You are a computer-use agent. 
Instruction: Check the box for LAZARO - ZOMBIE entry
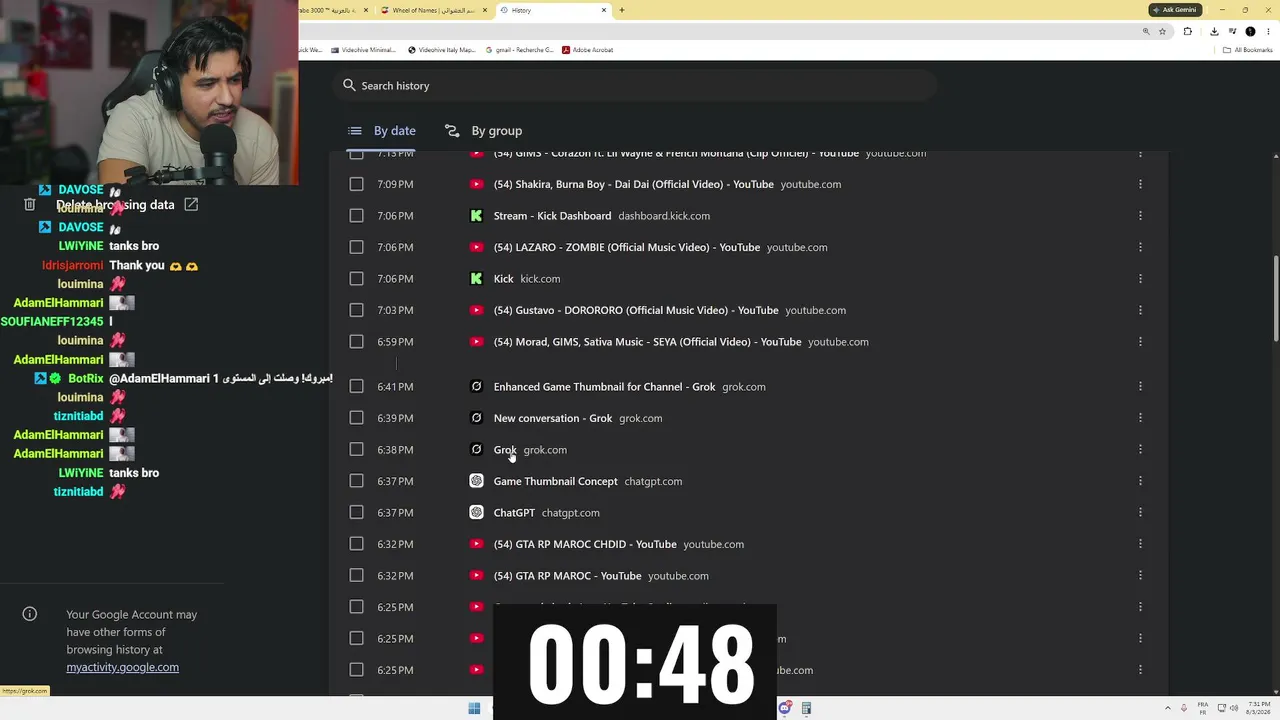(356, 247)
